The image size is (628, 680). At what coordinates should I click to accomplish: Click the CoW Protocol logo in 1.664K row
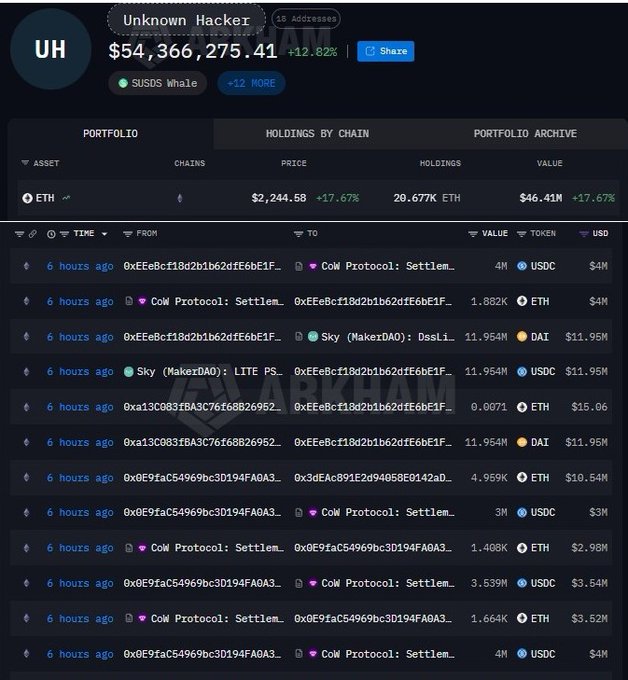[x=142, y=618]
